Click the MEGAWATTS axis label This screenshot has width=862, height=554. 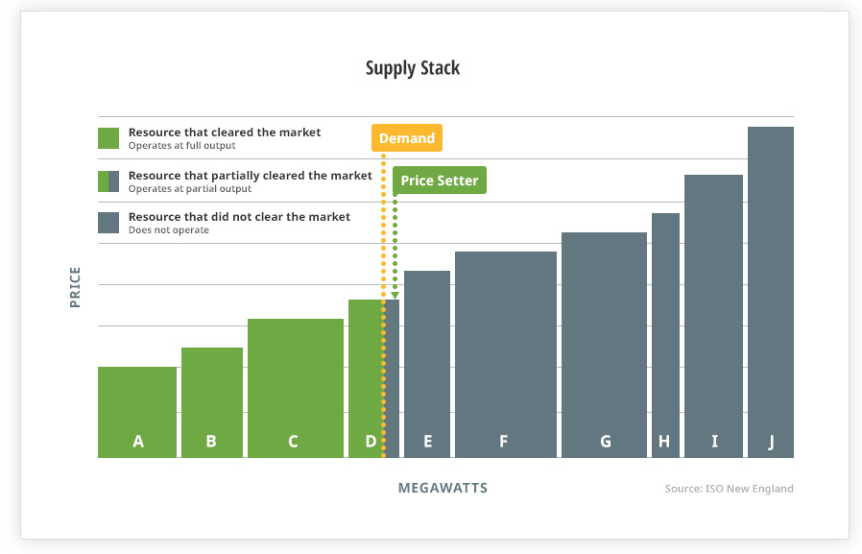(443, 488)
